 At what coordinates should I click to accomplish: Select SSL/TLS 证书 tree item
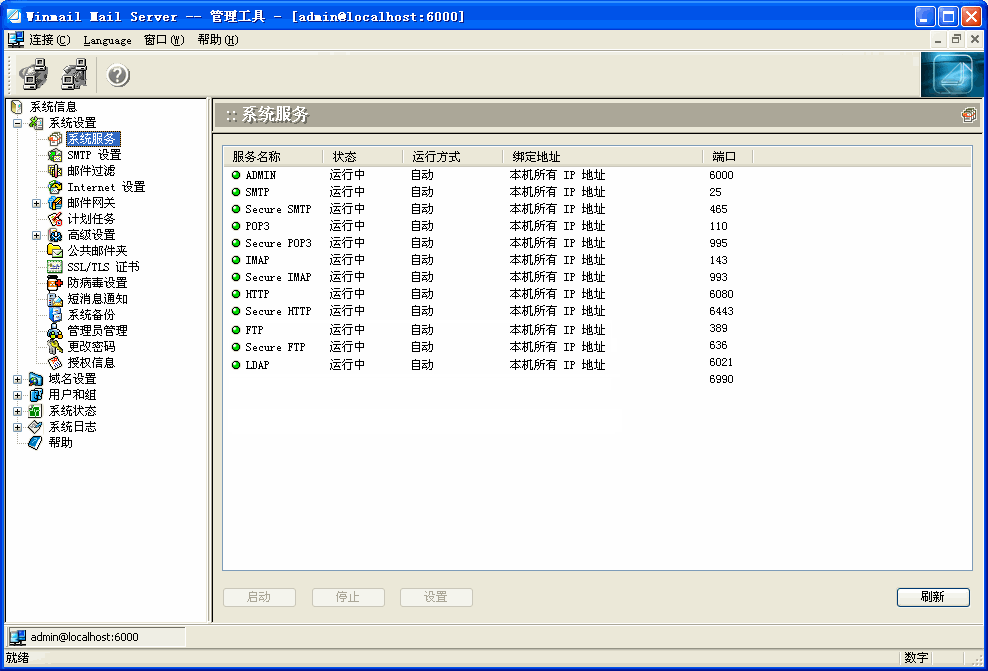(x=102, y=267)
